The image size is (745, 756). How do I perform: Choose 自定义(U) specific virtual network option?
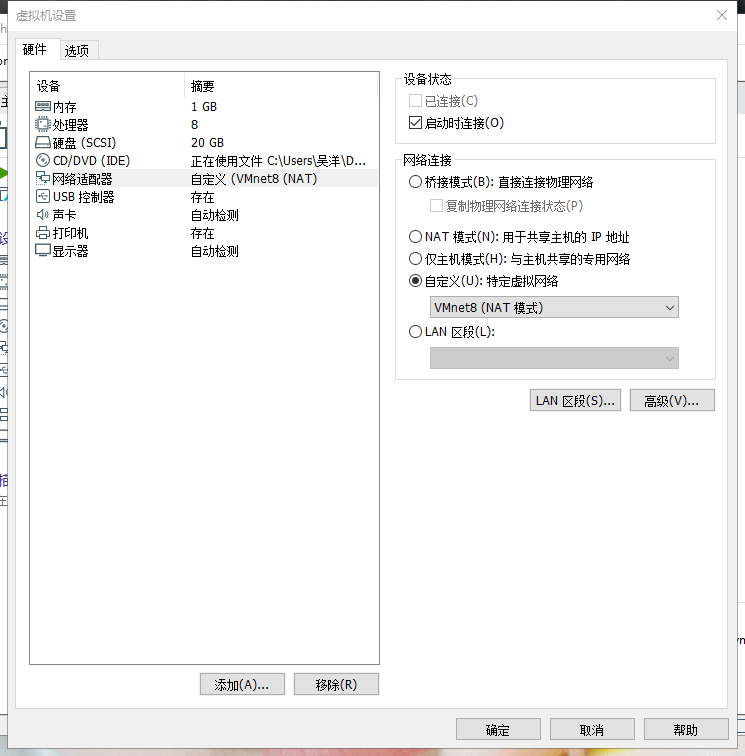pyautogui.click(x=415, y=281)
